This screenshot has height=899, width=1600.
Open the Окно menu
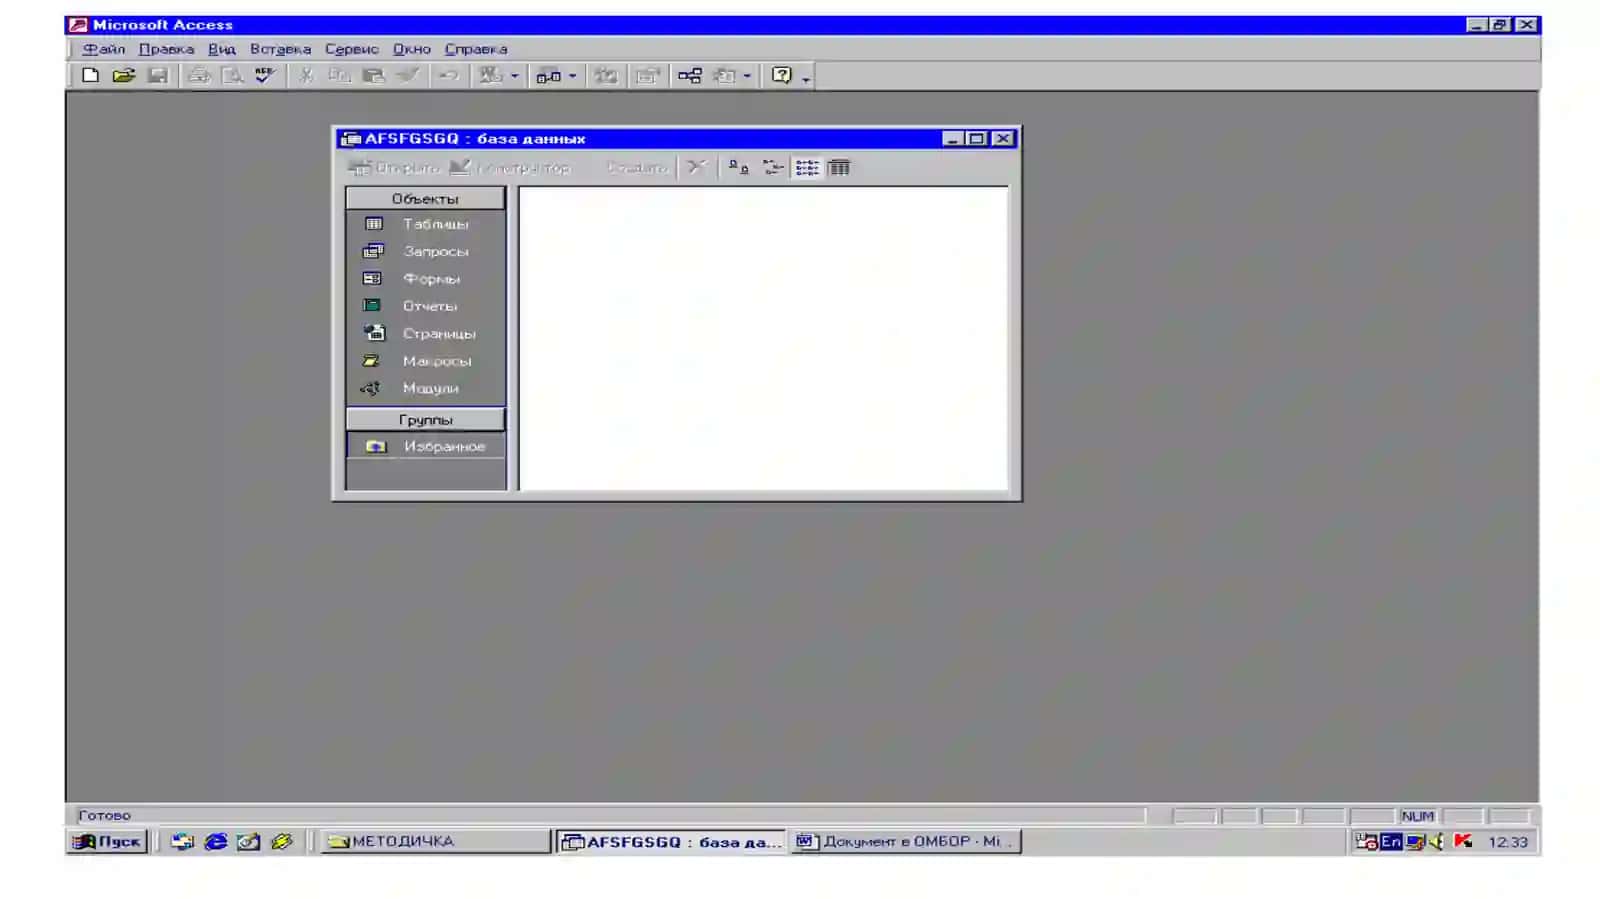pyautogui.click(x=412, y=49)
